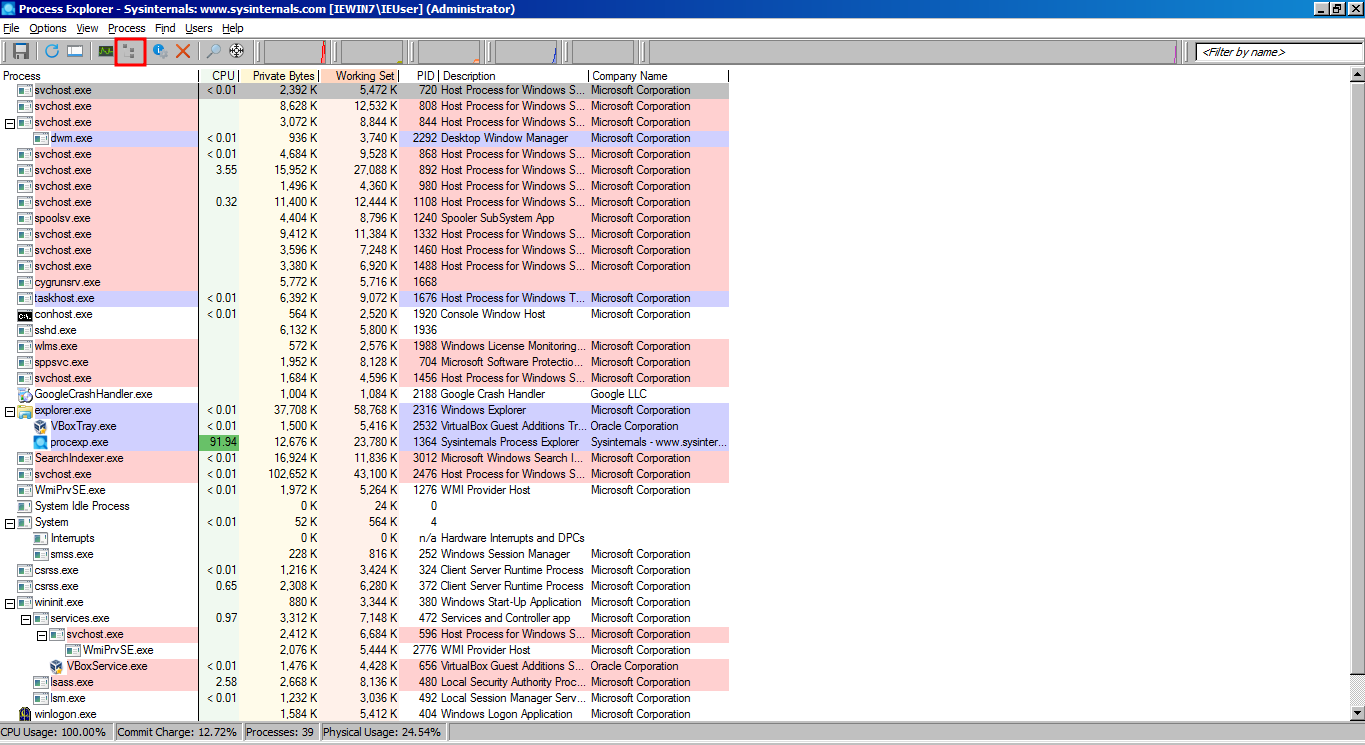Image resolution: width=1365 pixels, height=745 pixels.
Task: Collapse the explorer.exe tree node
Action: click(x=10, y=411)
